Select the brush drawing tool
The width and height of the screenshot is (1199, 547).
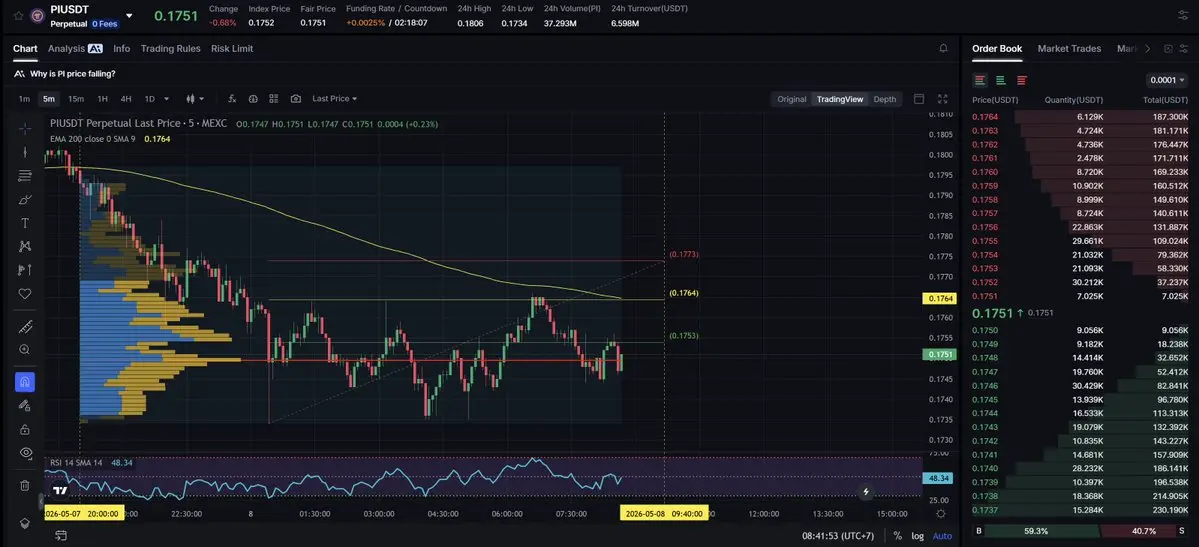point(24,200)
